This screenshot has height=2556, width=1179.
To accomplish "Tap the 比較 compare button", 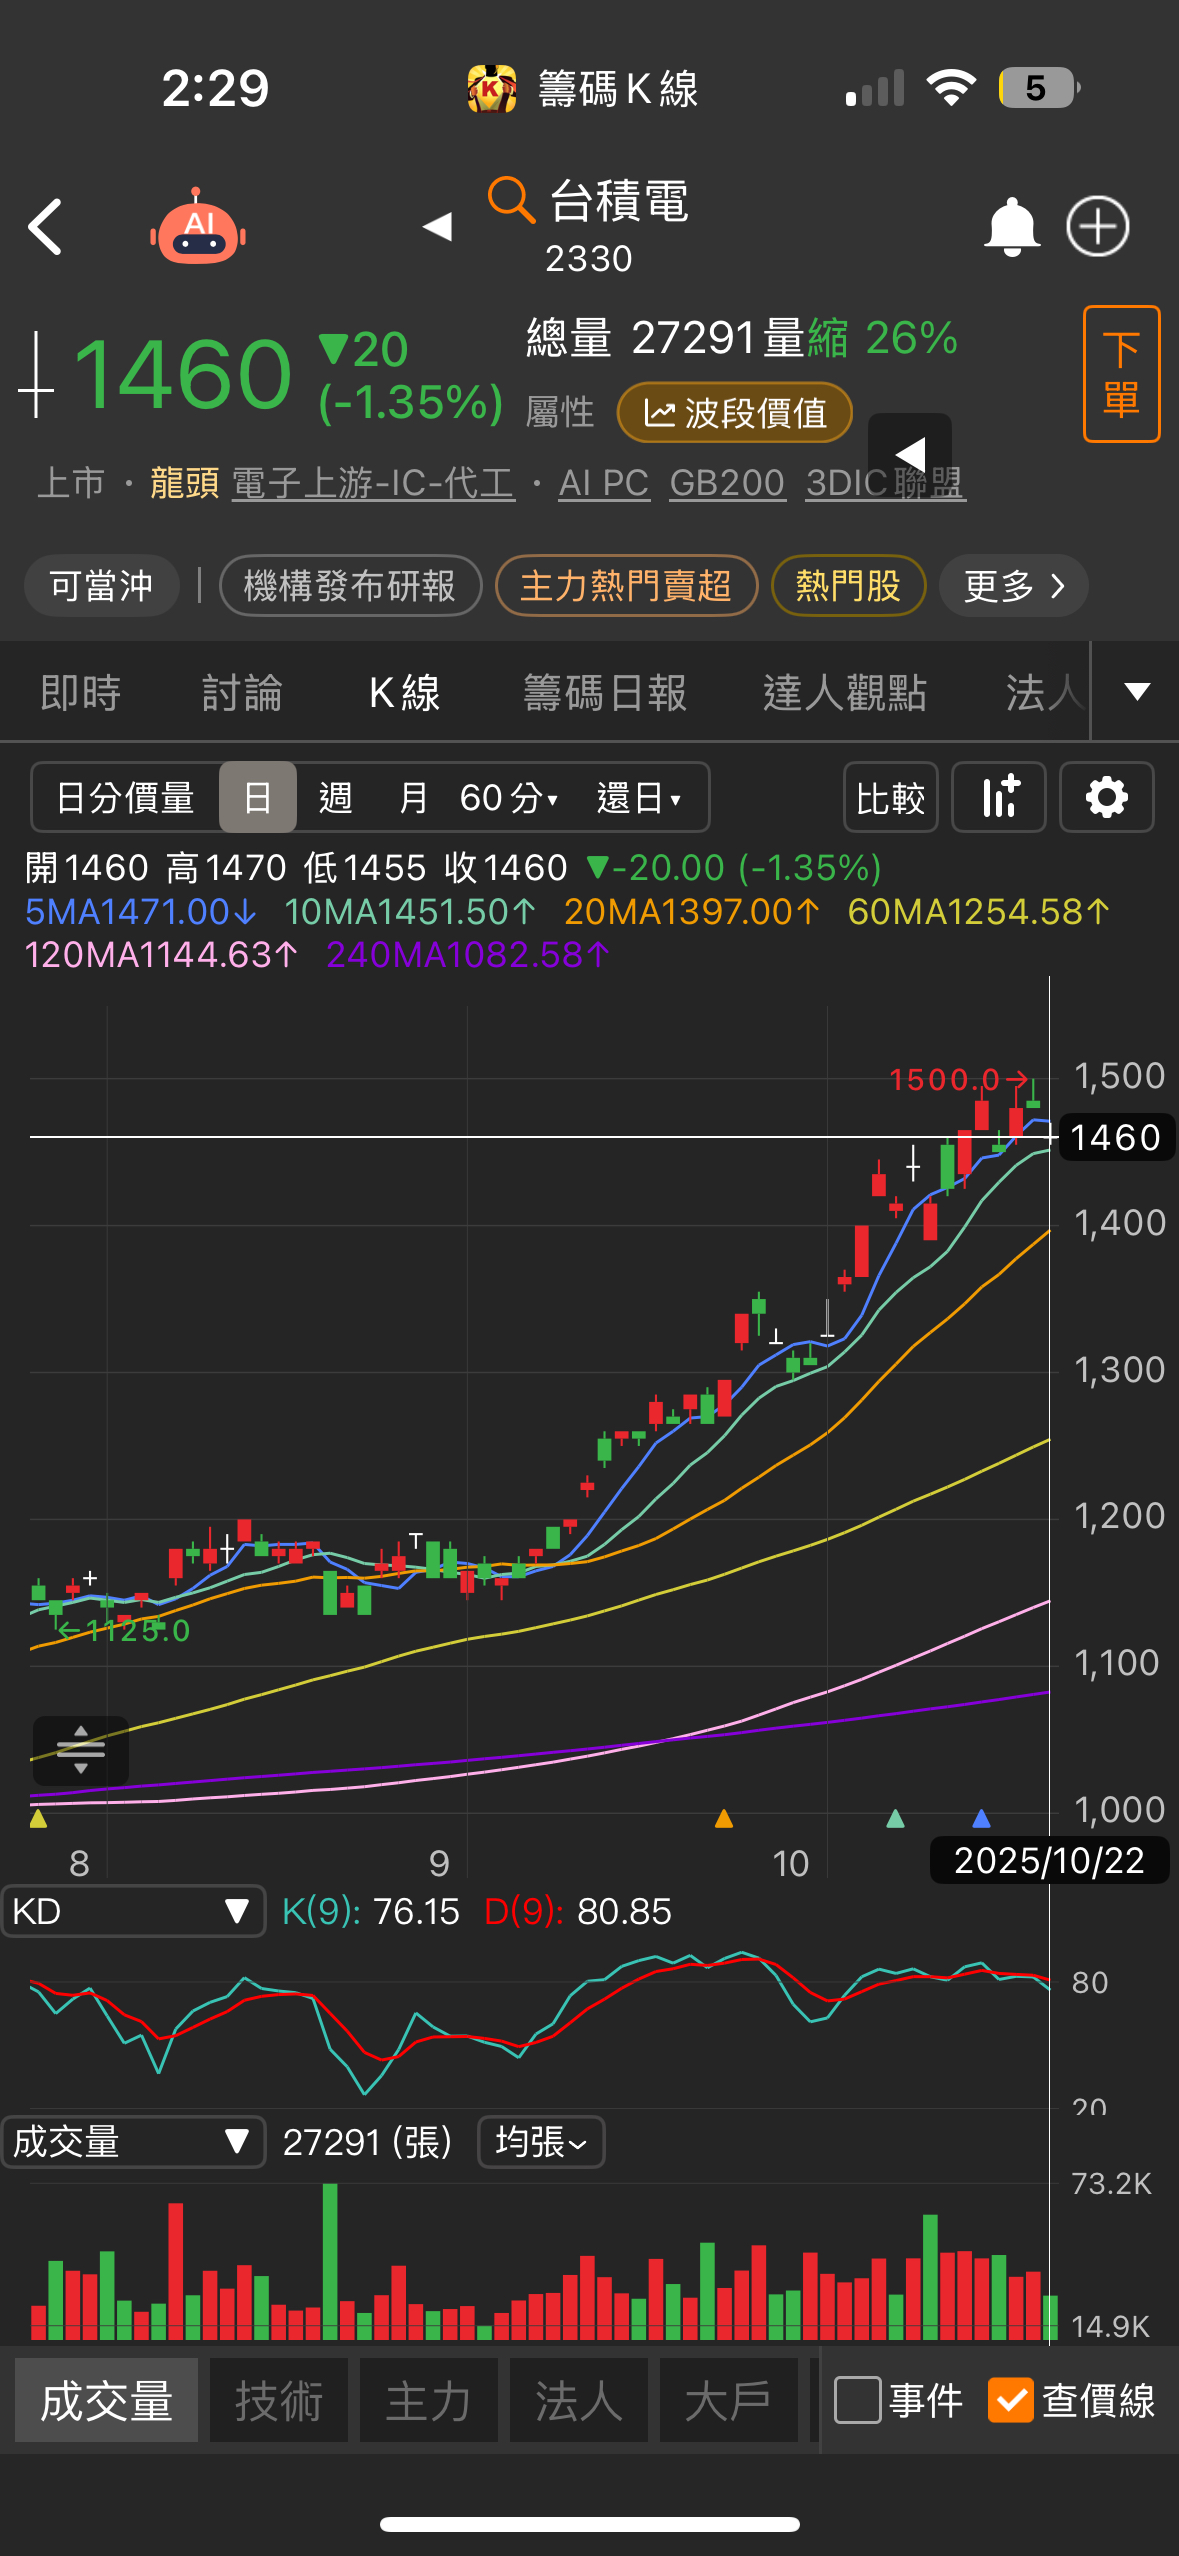I will pyautogui.click(x=891, y=797).
